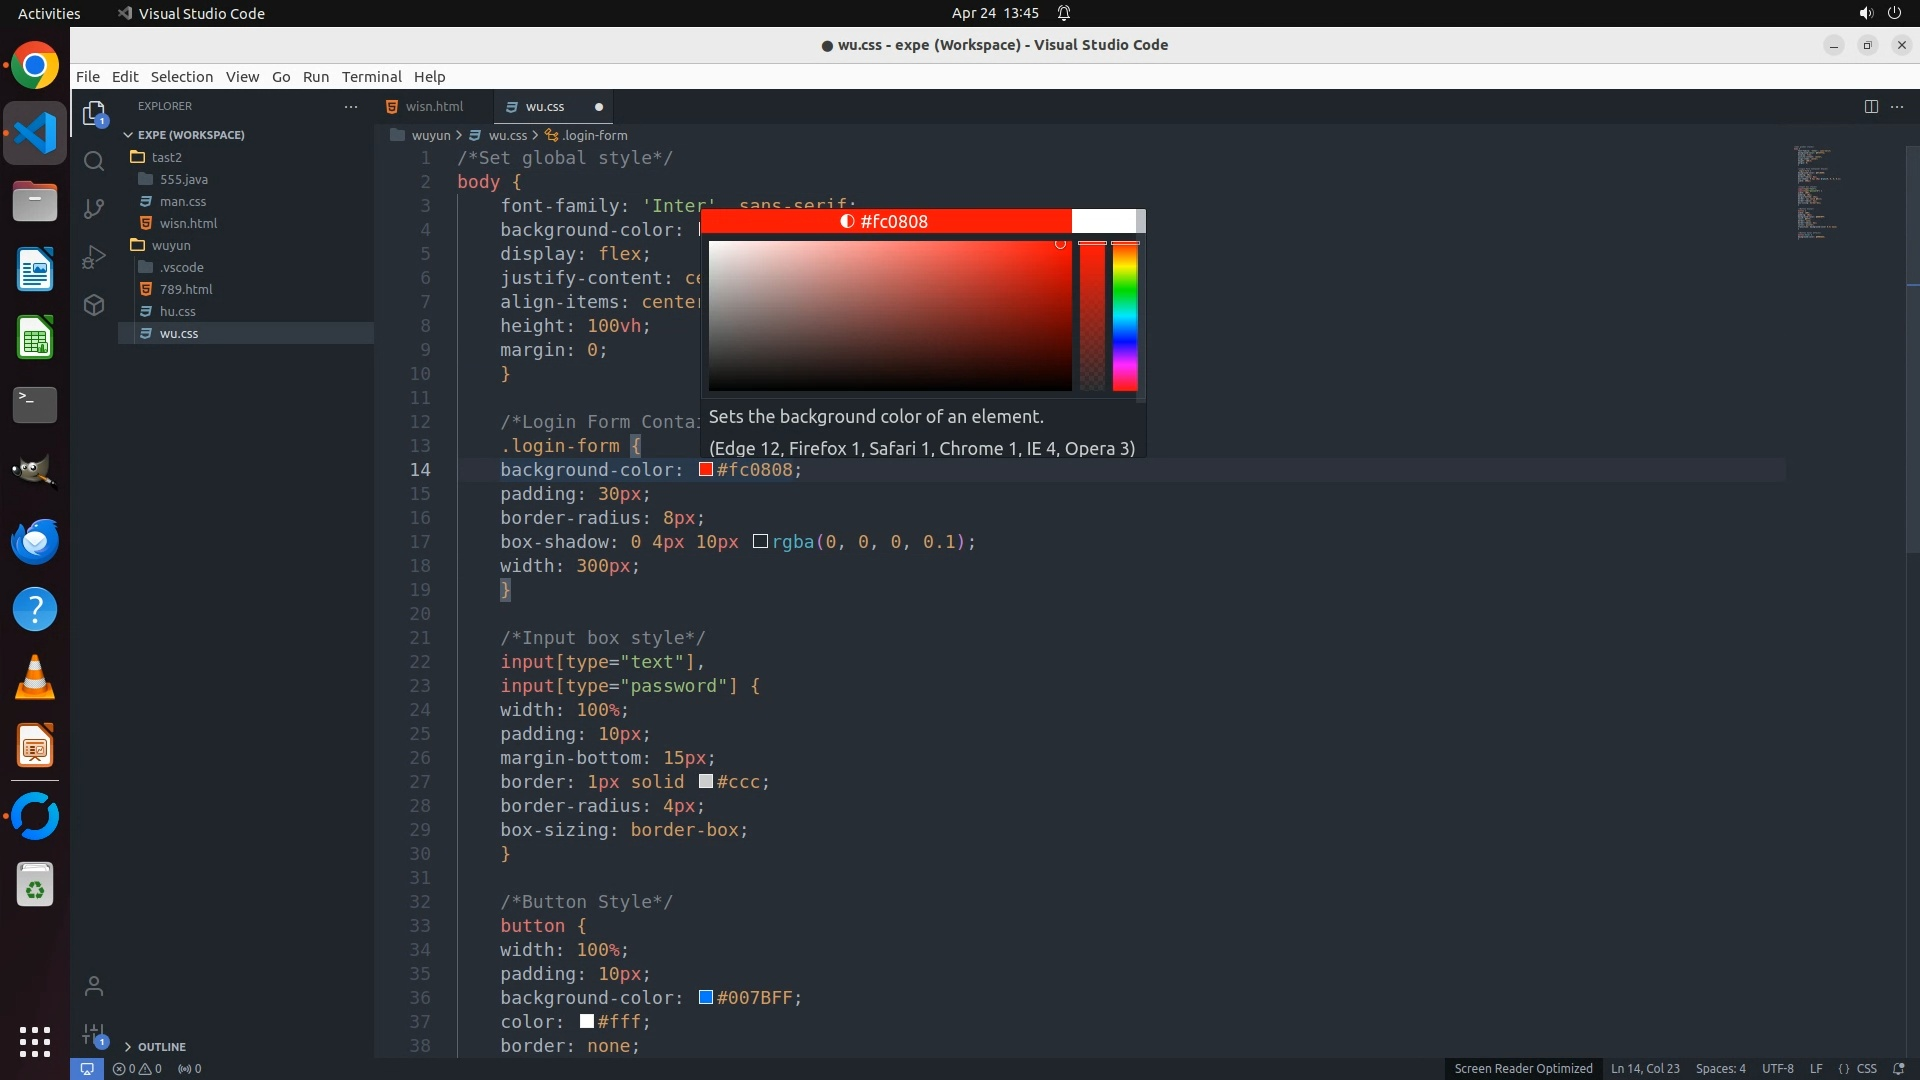The image size is (1920, 1080).
Task: Open the Source Control view
Action: click(x=94, y=208)
